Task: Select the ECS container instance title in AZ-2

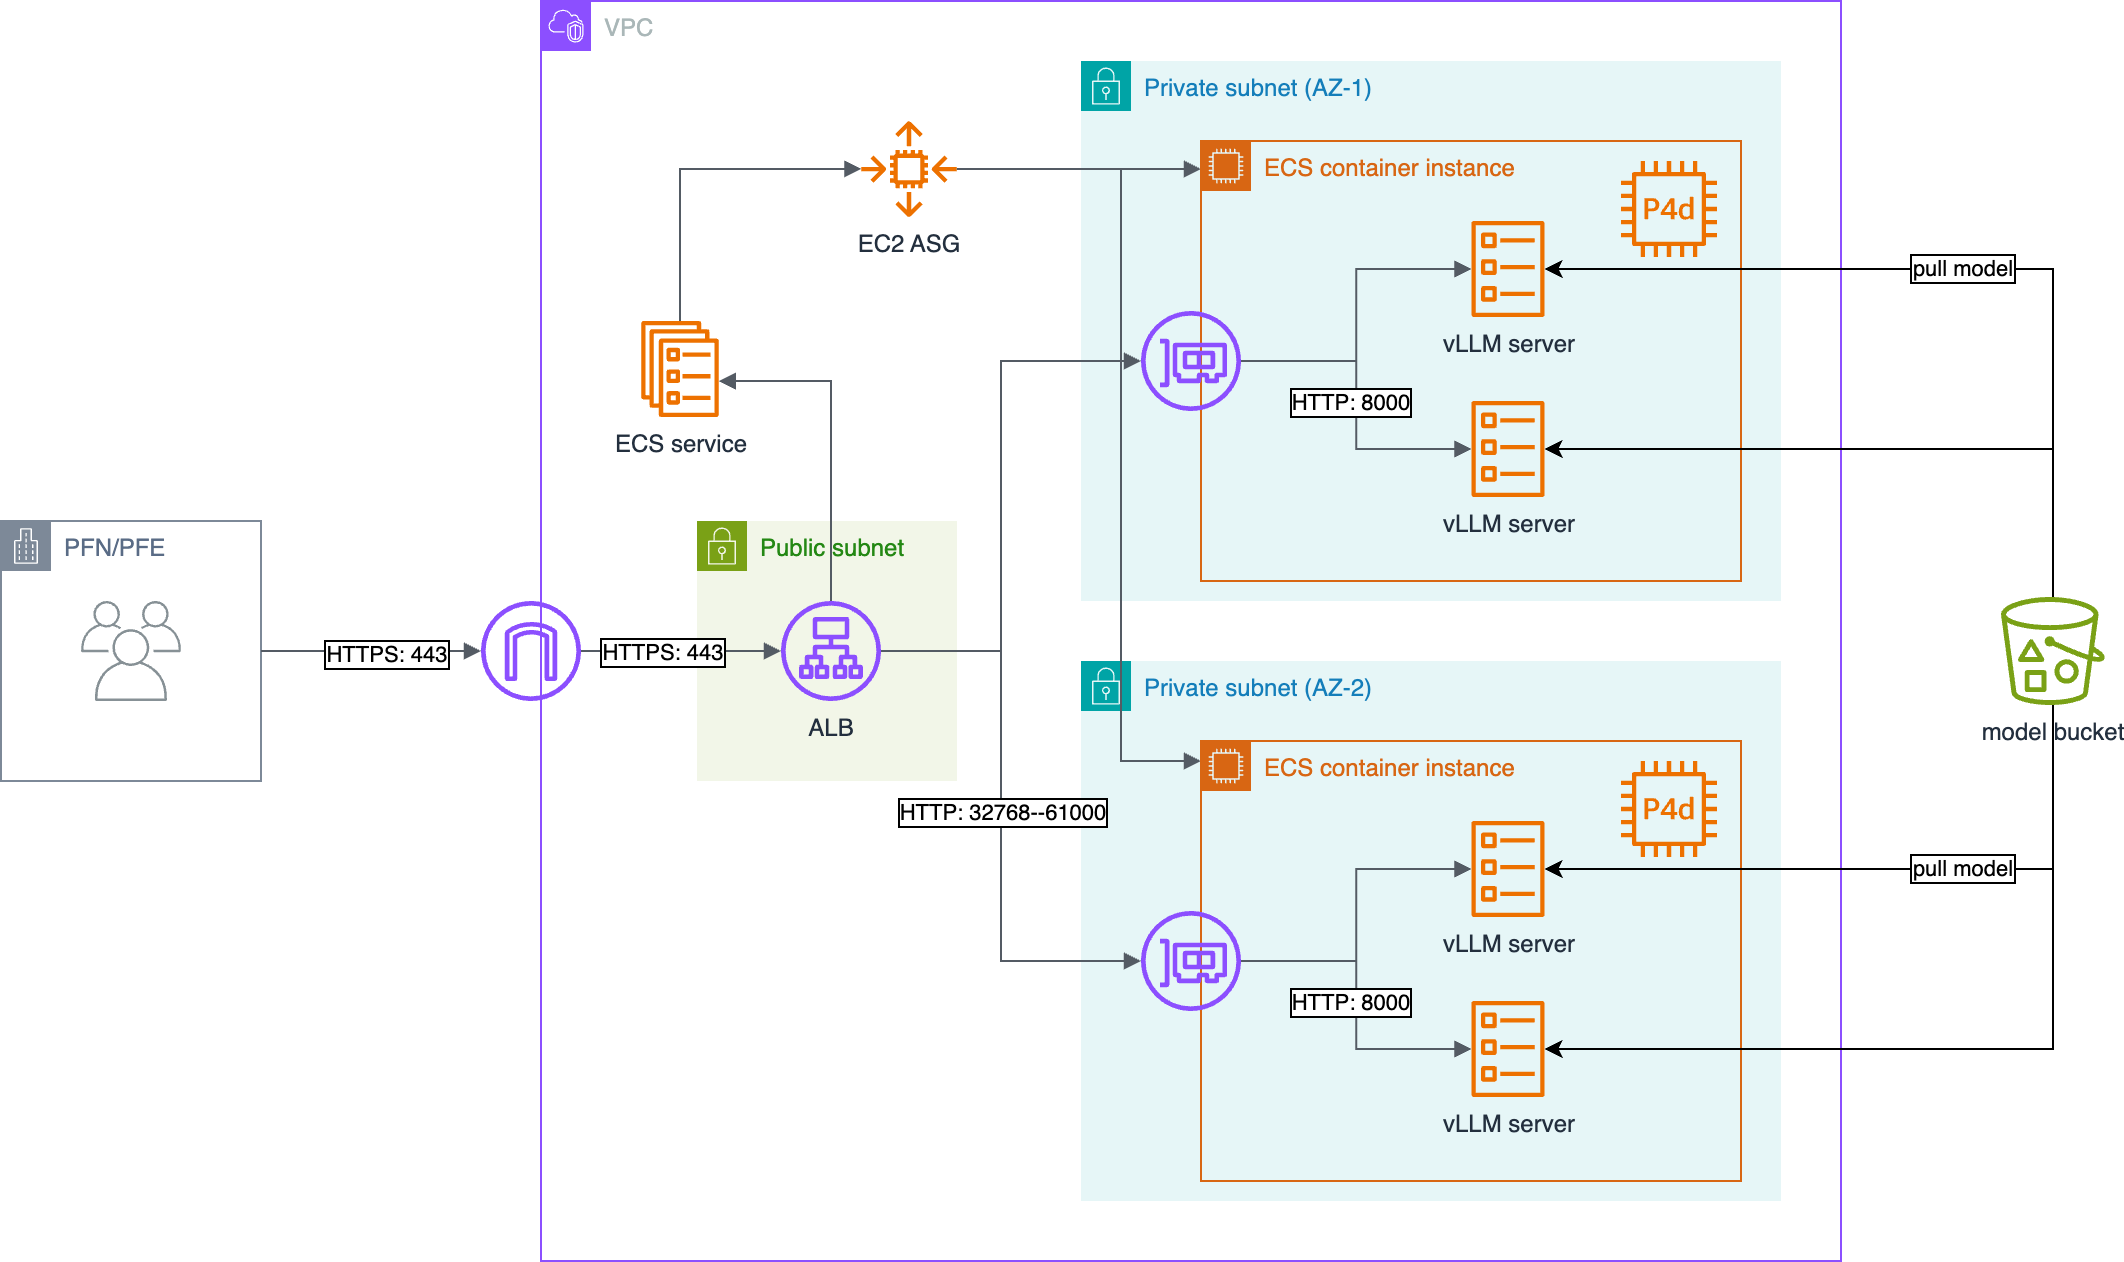Action: (1389, 768)
